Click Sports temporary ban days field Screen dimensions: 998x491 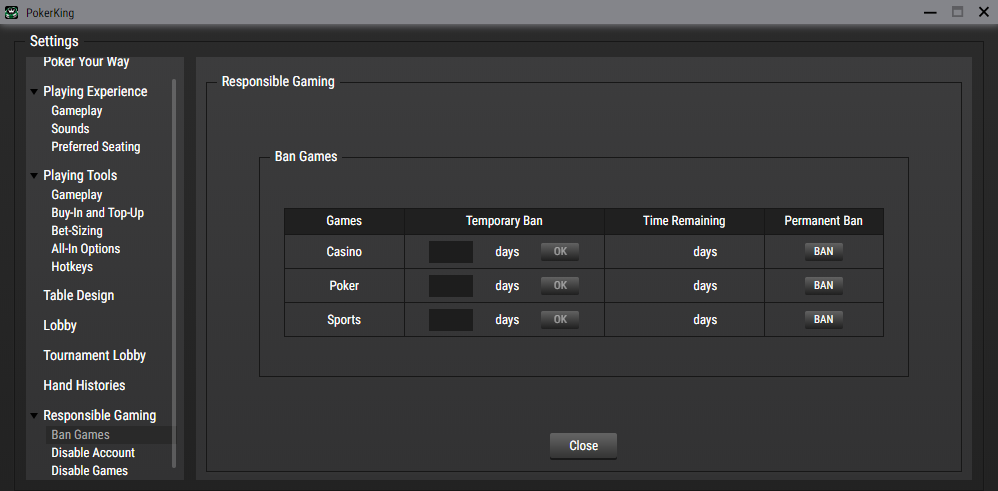click(451, 320)
